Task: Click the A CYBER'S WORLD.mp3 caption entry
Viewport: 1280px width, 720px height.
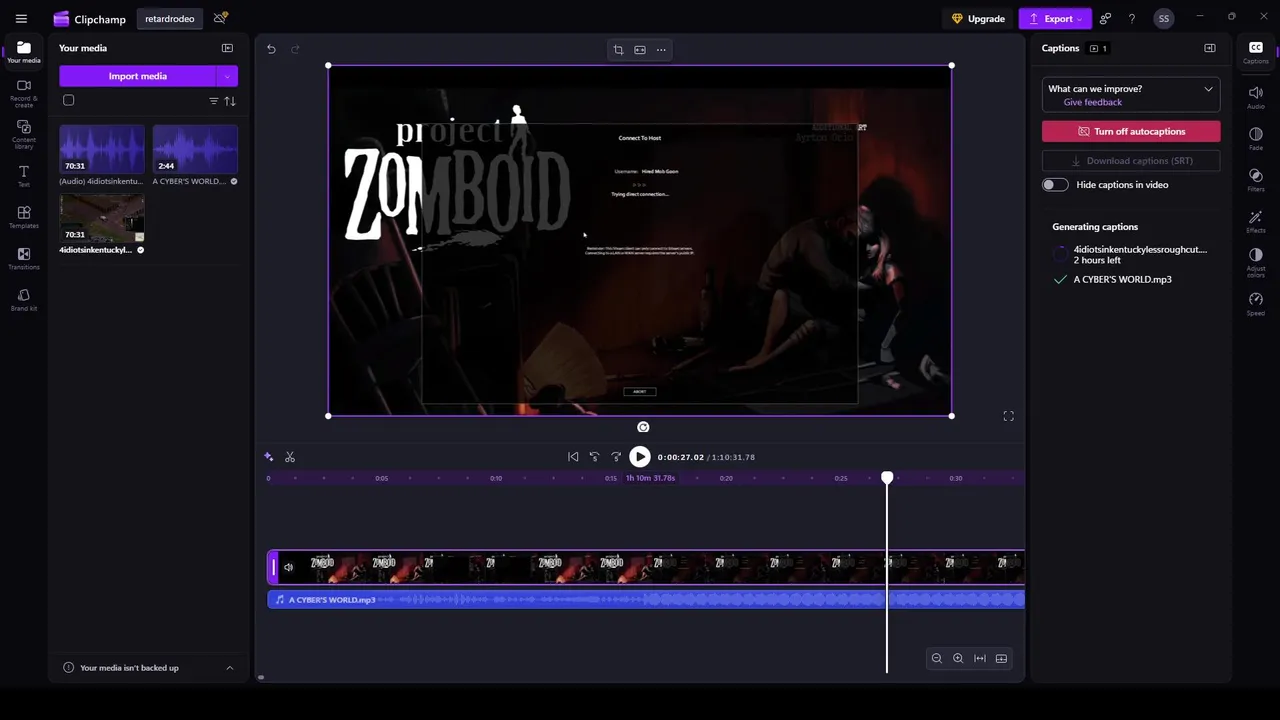Action: click(x=1122, y=280)
